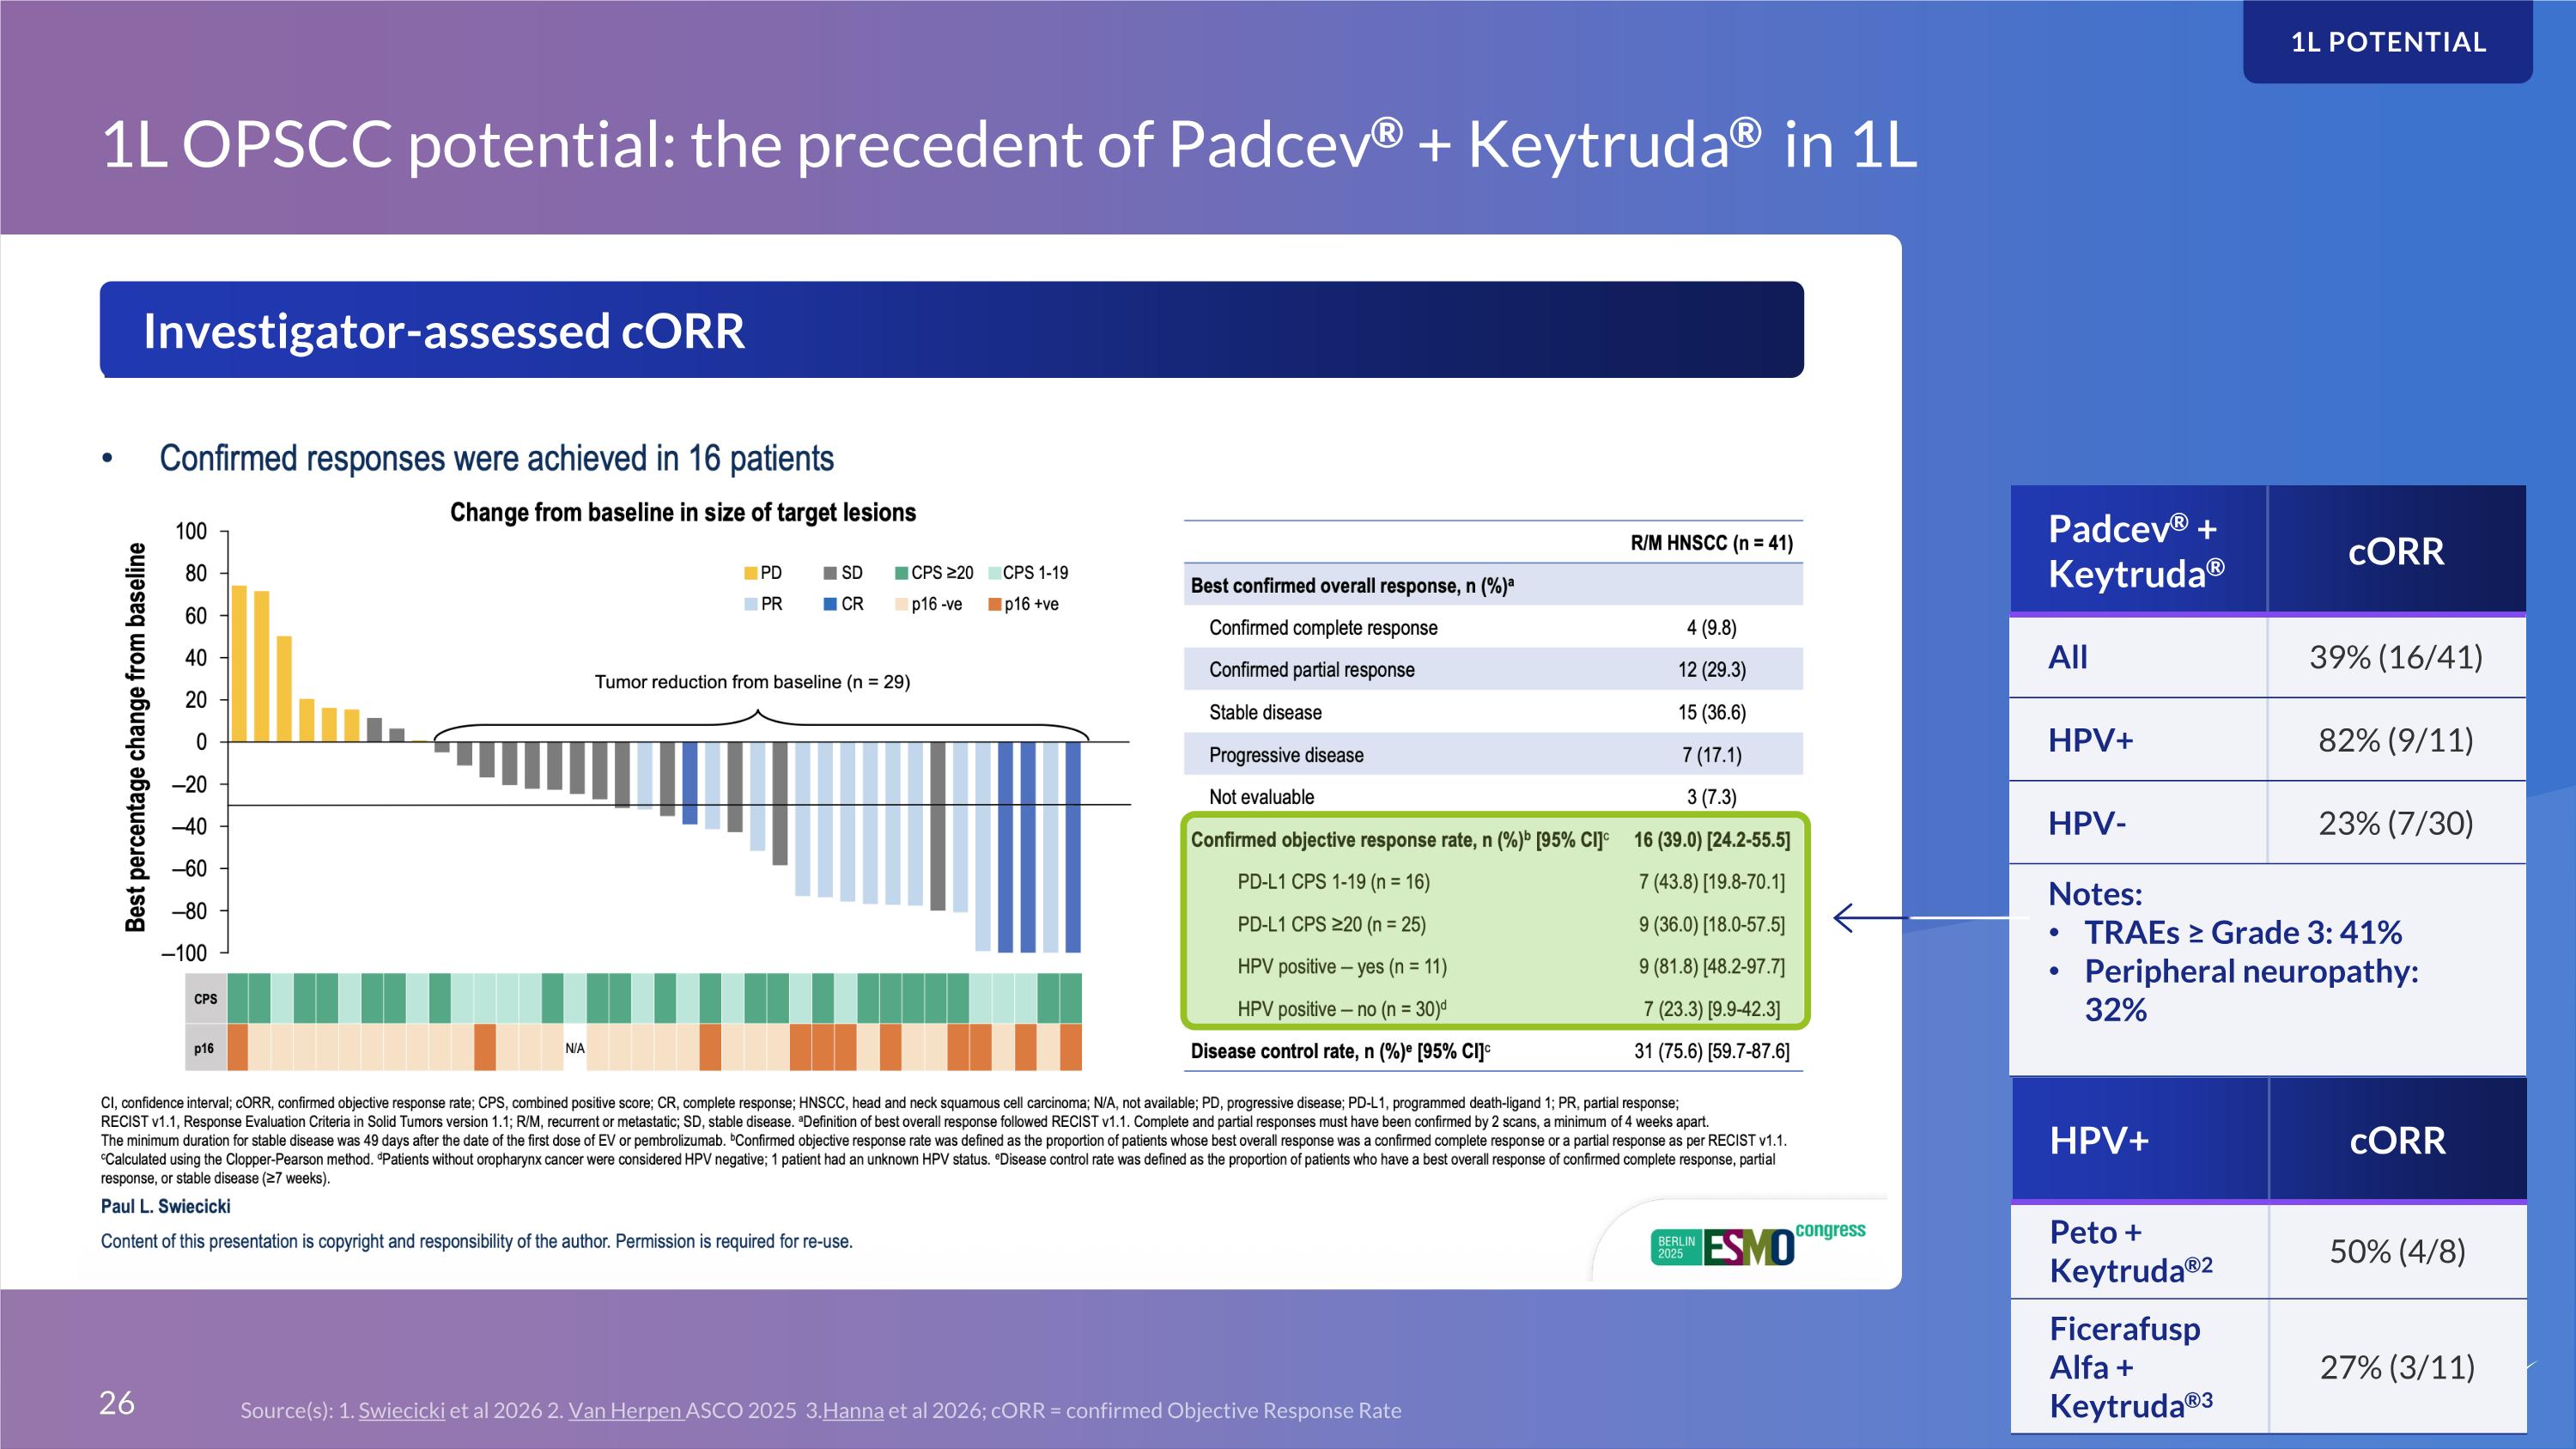
Task: Click the PD-L1 CPS 1-19 (n = 16) row
Action: click(1495, 882)
